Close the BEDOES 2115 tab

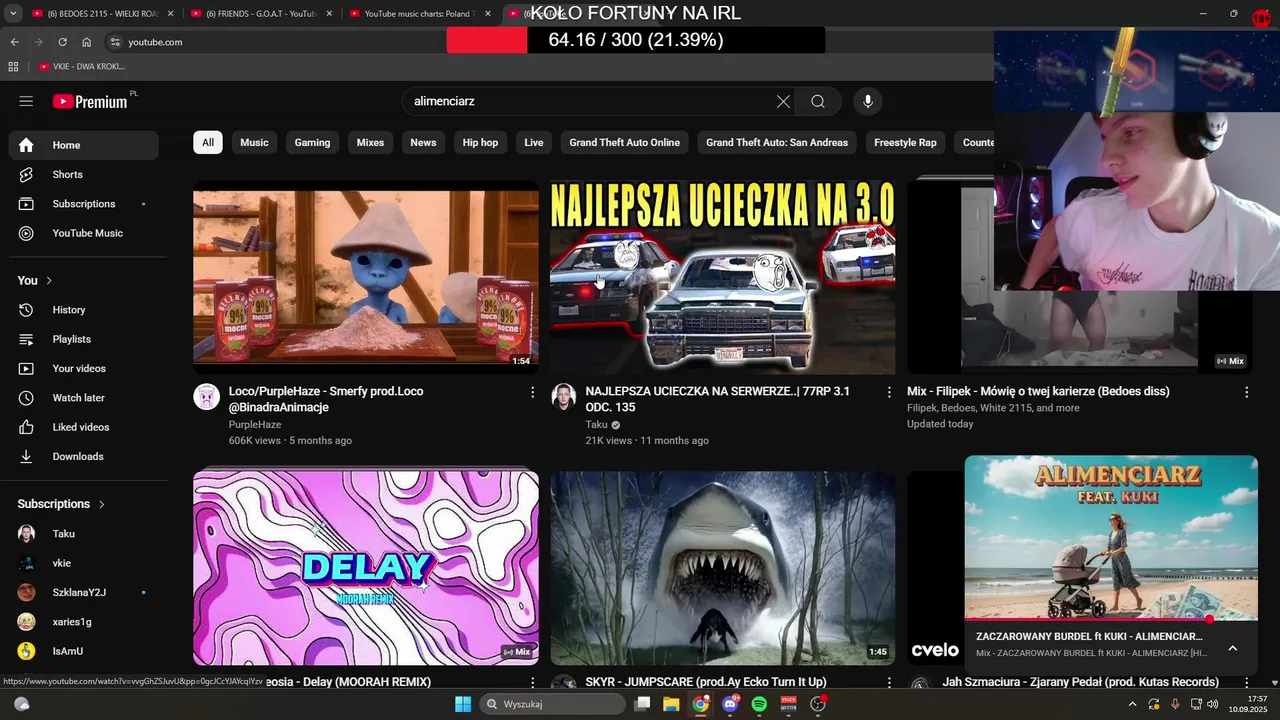pyautogui.click(x=170, y=14)
